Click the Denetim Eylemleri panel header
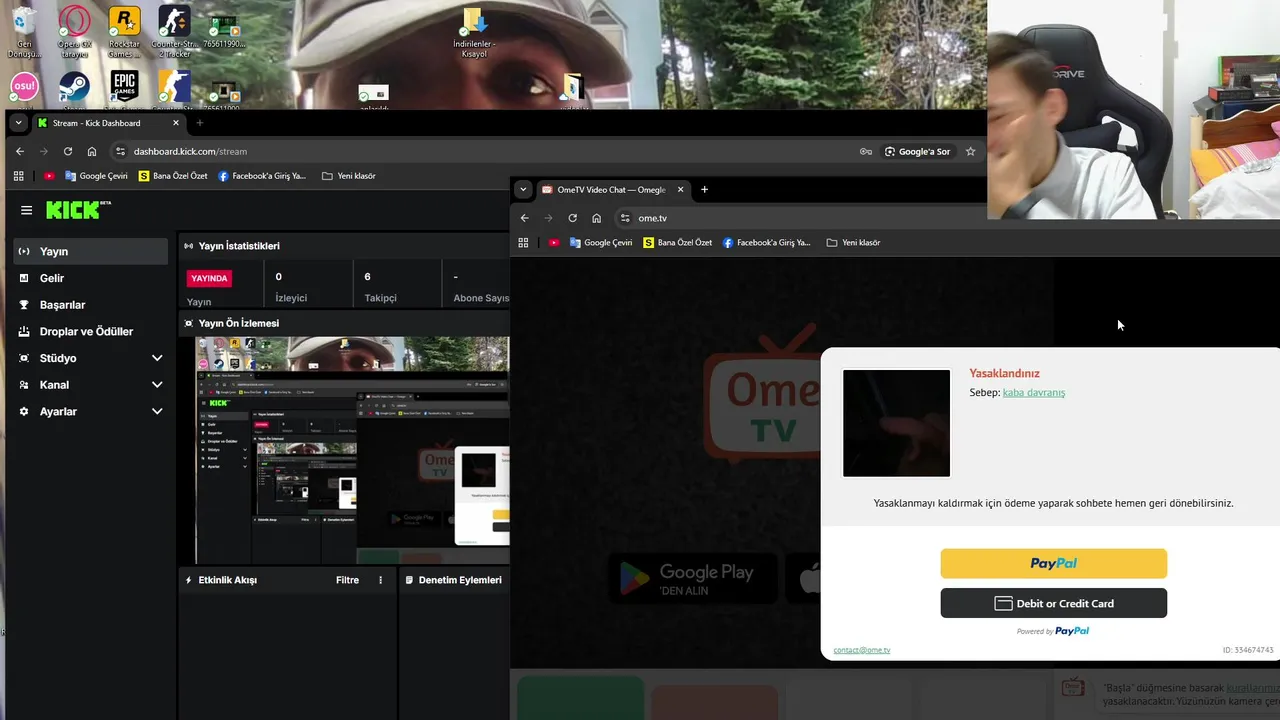1280x720 pixels. pyautogui.click(x=453, y=580)
